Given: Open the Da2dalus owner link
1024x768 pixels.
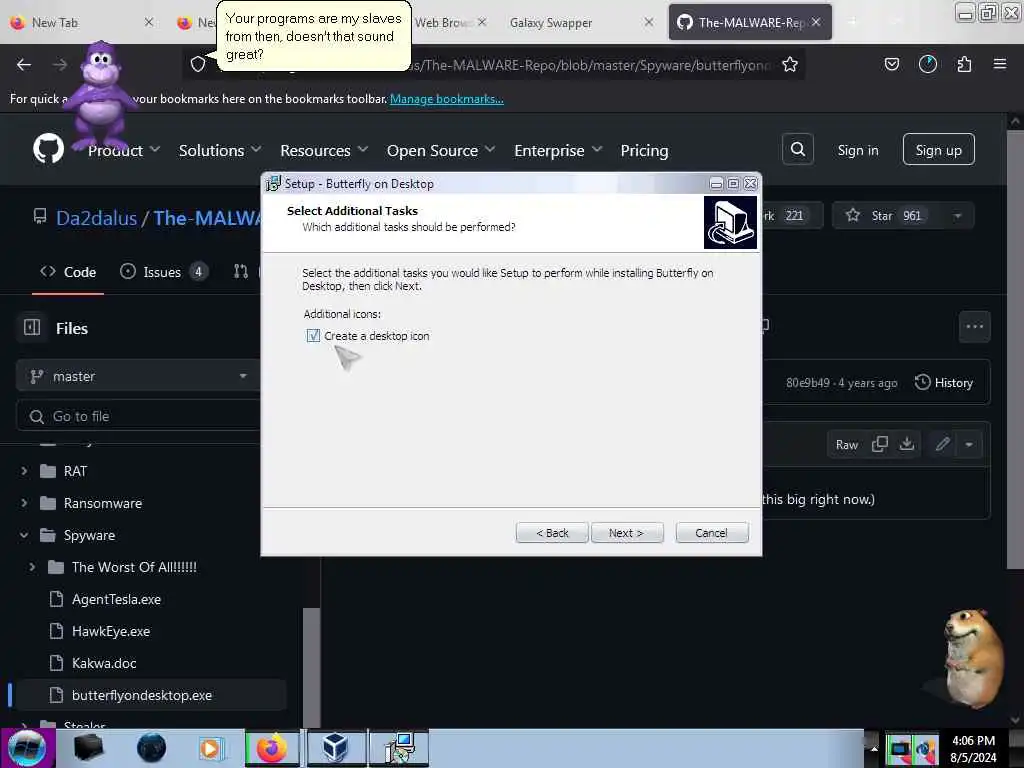Looking at the screenshot, I should [96, 217].
